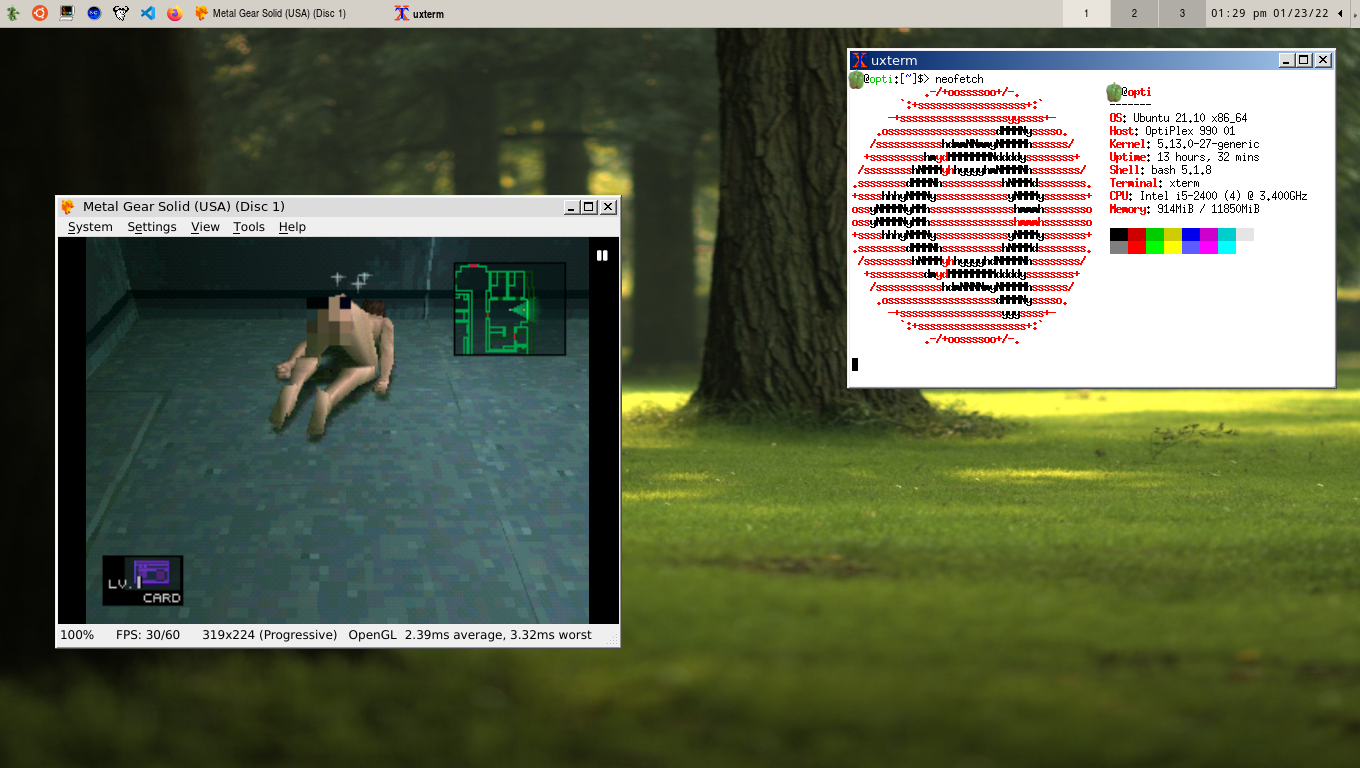The height and width of the screenshot is (768, 1360).
Task: Open the Settings menu in DuckStation
Action: pyautogui.click(x=152, y=227)
